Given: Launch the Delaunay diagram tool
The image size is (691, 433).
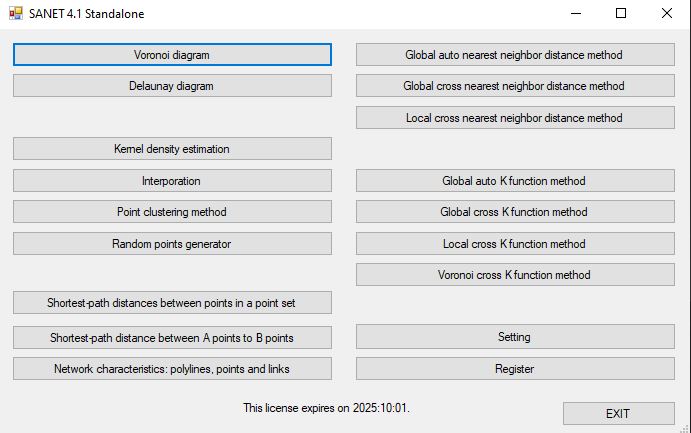Looking at the screenshot, I should 172,85.
